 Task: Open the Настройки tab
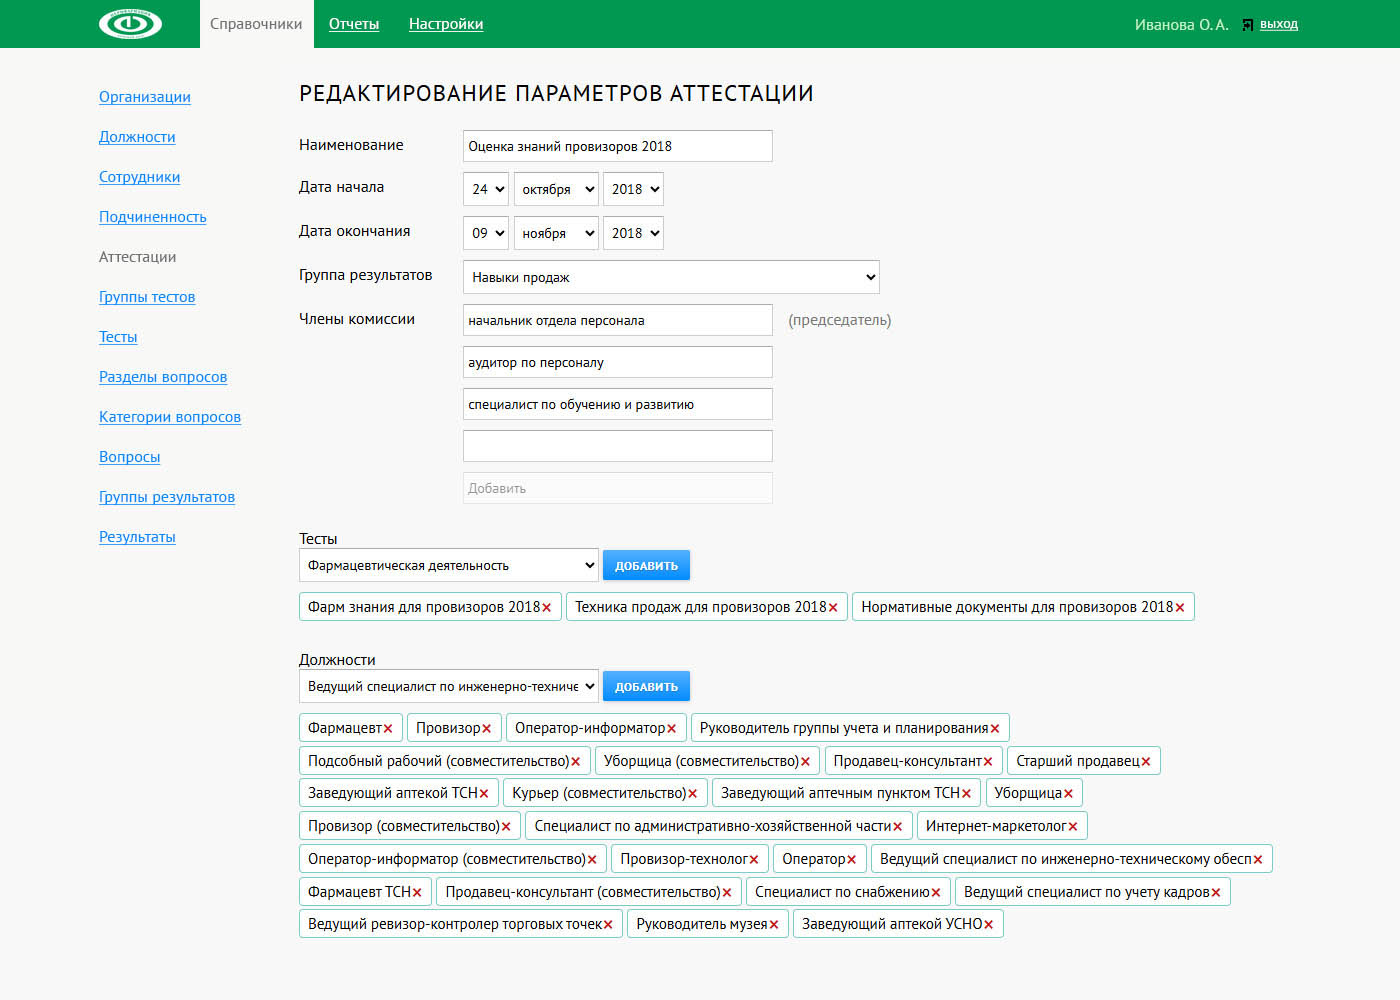click(x=446, y=24)
